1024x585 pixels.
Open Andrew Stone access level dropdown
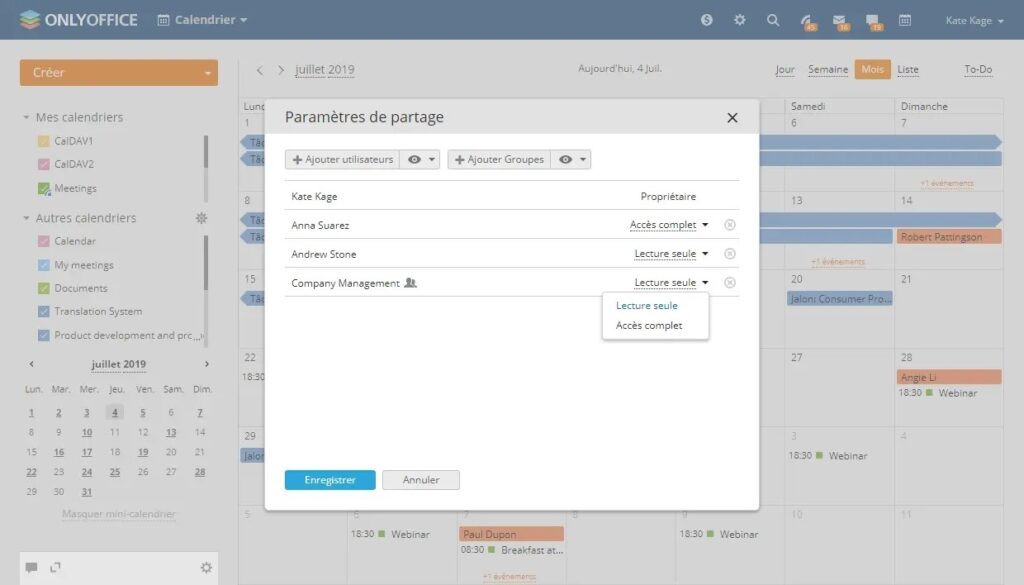[671, 253]
